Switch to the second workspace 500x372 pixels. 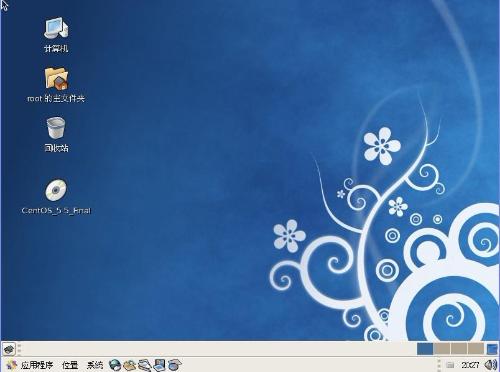pyautogui.click(x=442, y=349)
